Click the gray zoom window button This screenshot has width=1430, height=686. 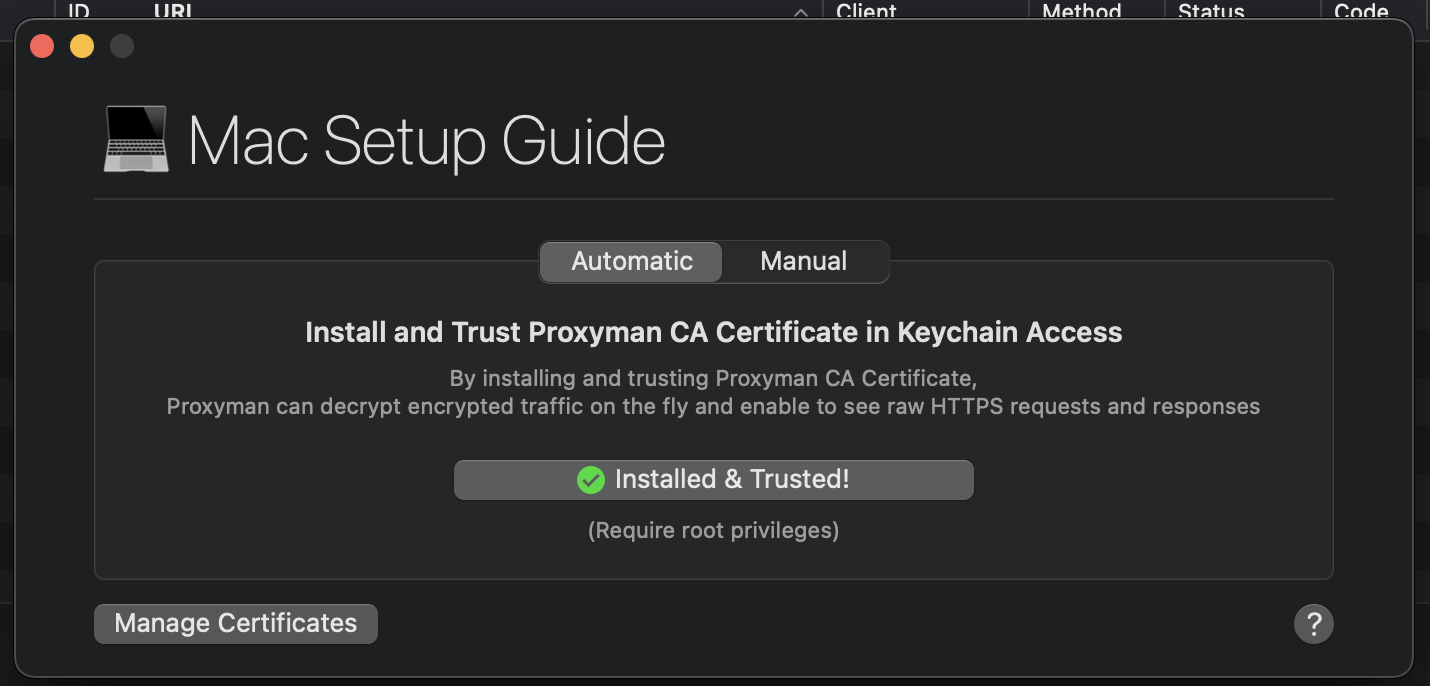click(122, 46)
